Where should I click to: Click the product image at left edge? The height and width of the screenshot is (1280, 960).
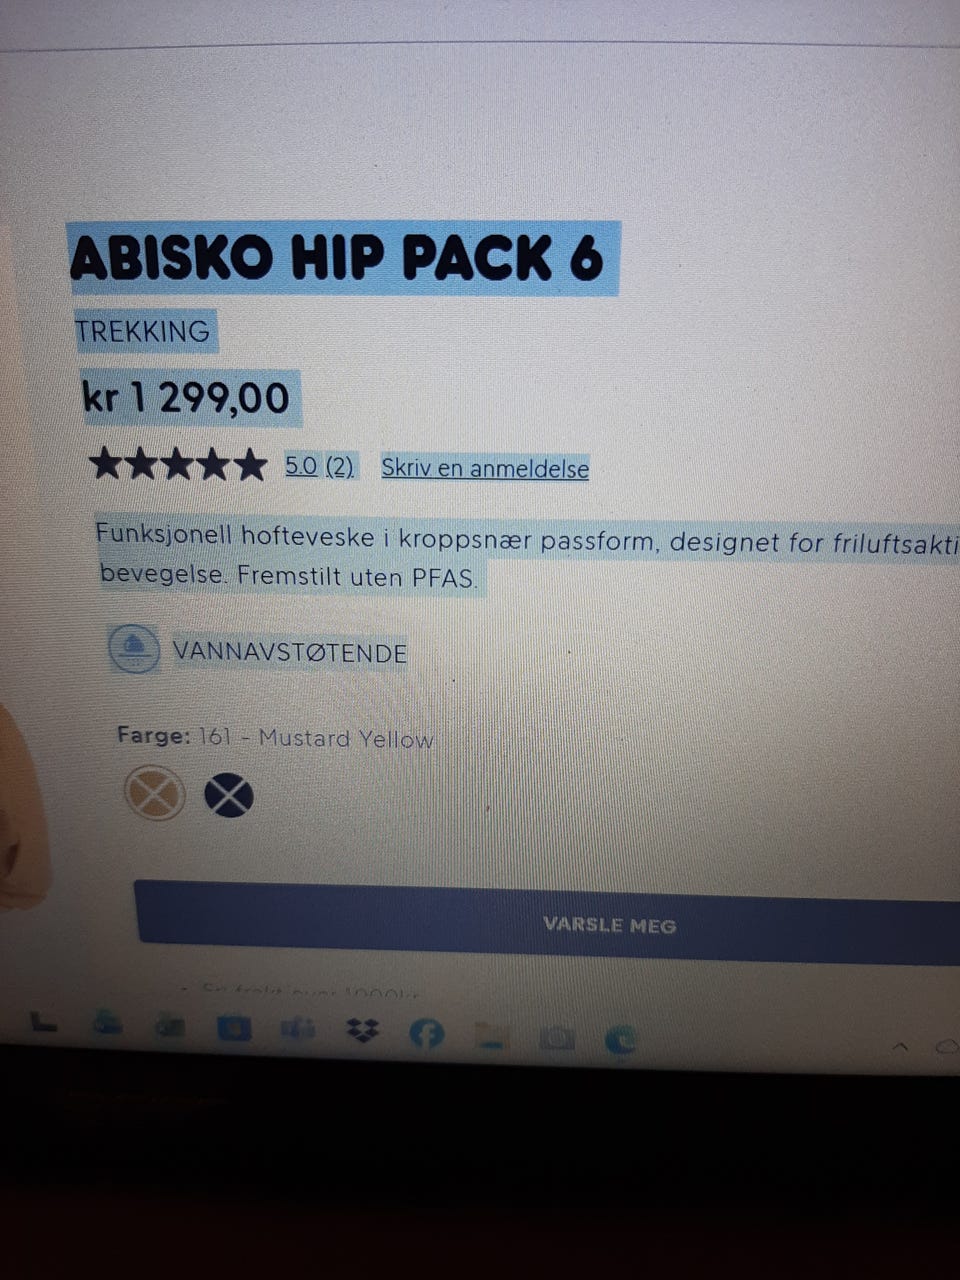(20, 805)
